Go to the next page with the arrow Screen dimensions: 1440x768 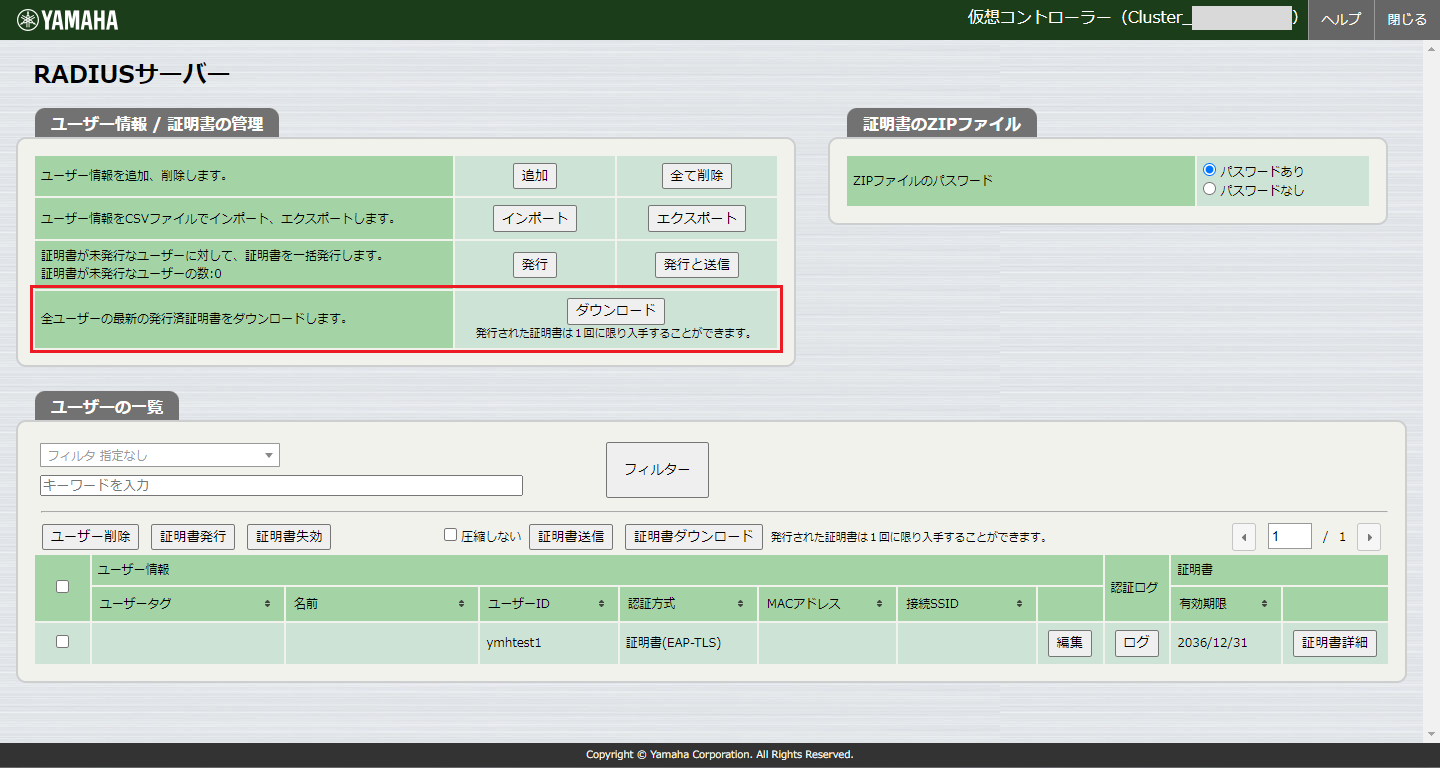[1368, 536]
